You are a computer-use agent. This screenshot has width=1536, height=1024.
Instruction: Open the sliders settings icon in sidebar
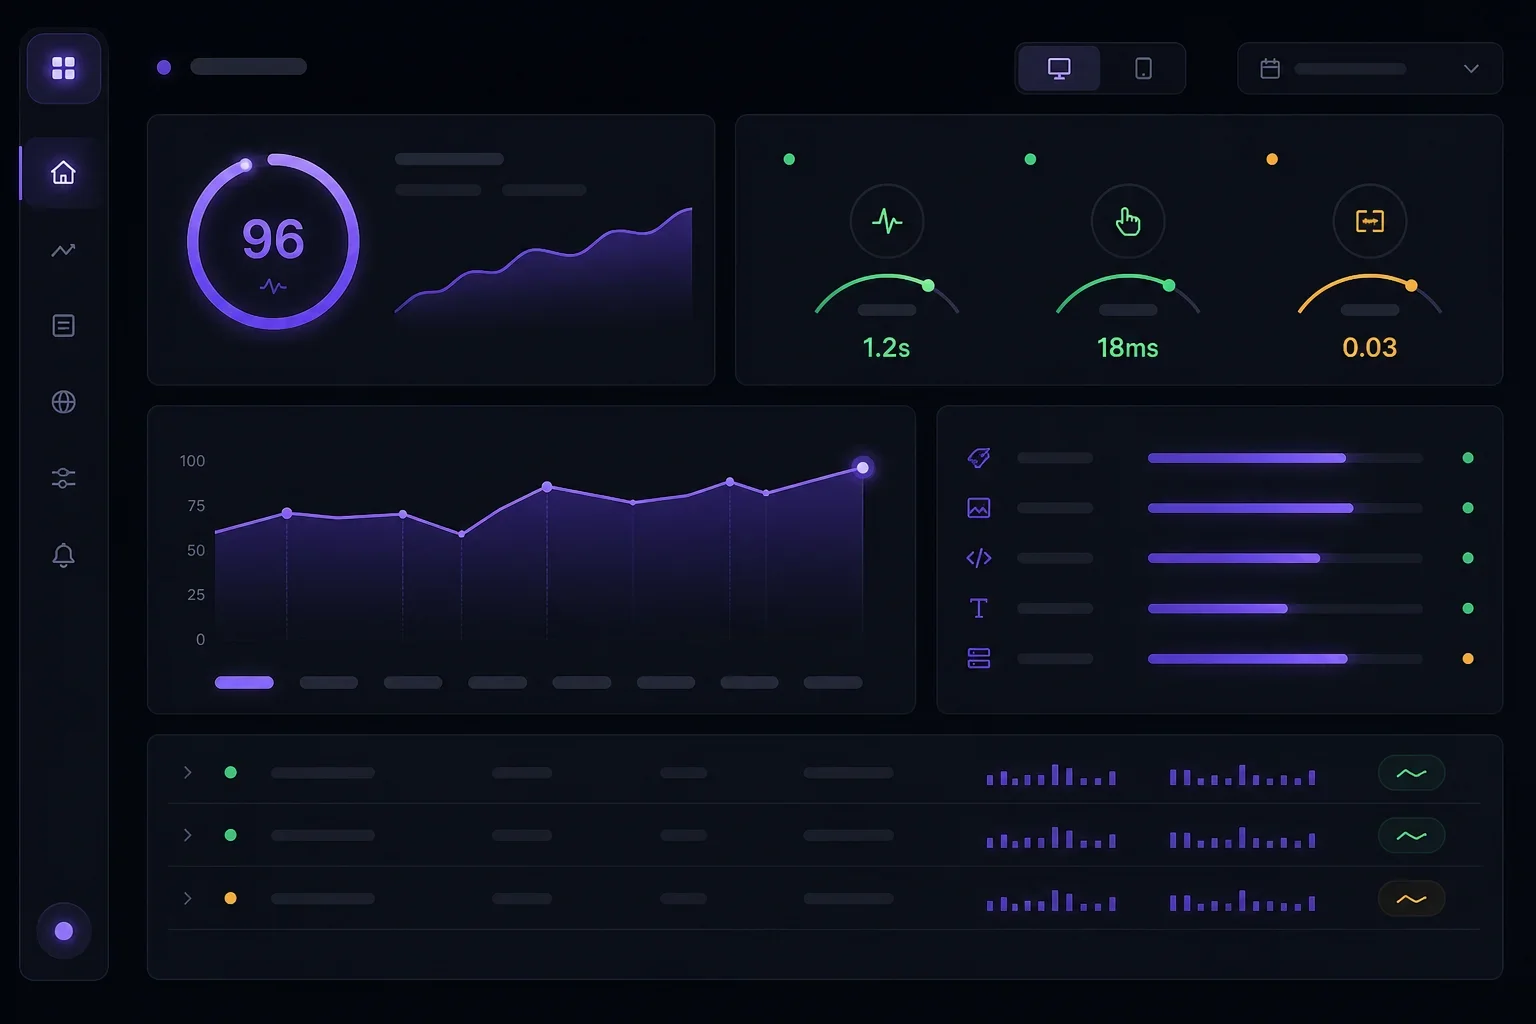pyautogui.click(x=63, y=478)
